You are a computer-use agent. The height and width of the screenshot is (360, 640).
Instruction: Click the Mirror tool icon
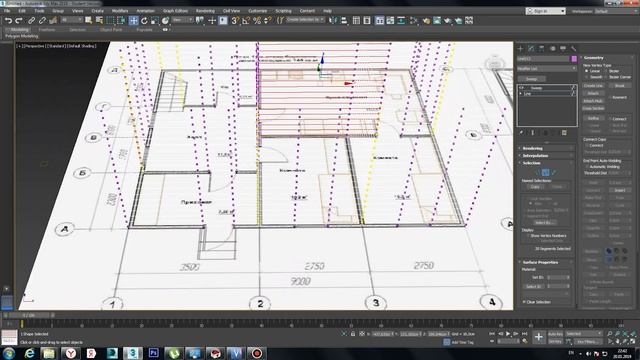tap(333, 20)
